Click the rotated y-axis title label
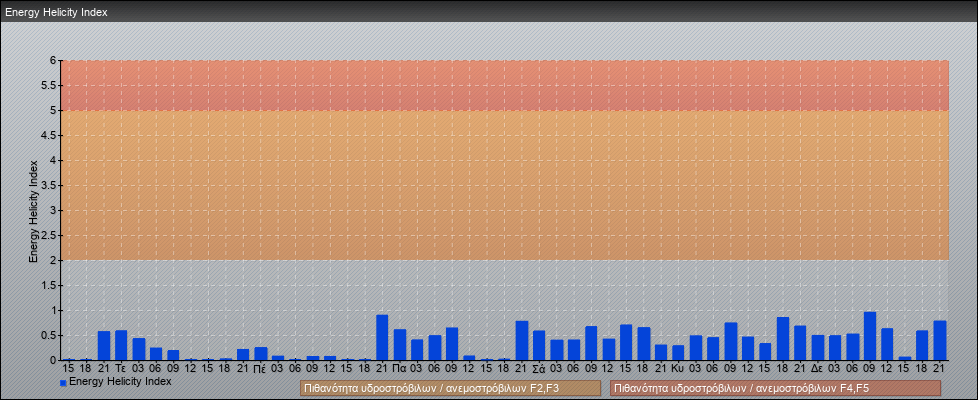The image size is (978, 400). pyautogui.click(x=33, y=210)
